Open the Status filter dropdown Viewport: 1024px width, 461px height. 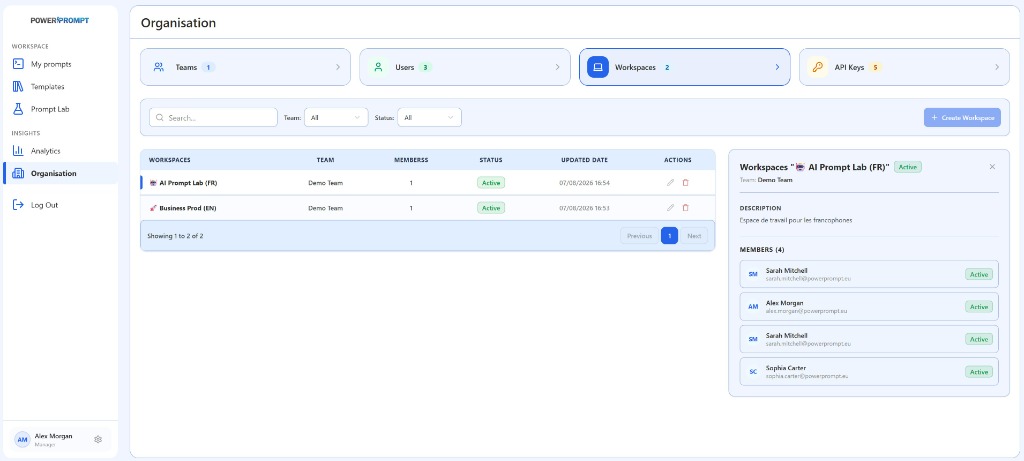pyautogui.click(x=429, y=118)
